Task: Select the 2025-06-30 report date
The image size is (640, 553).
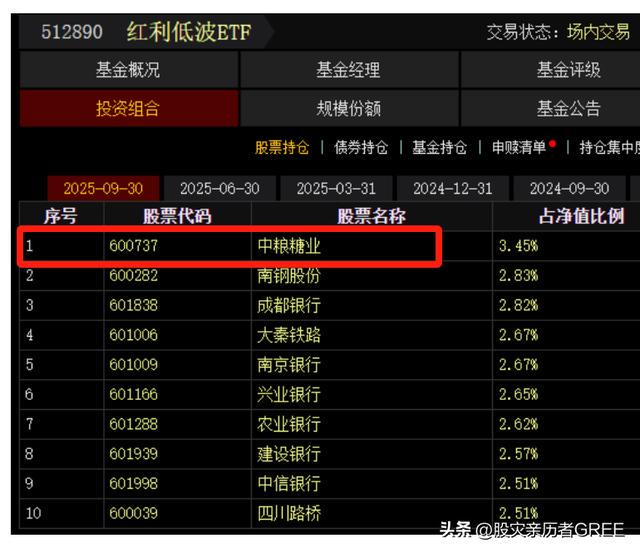Action: 219,188
